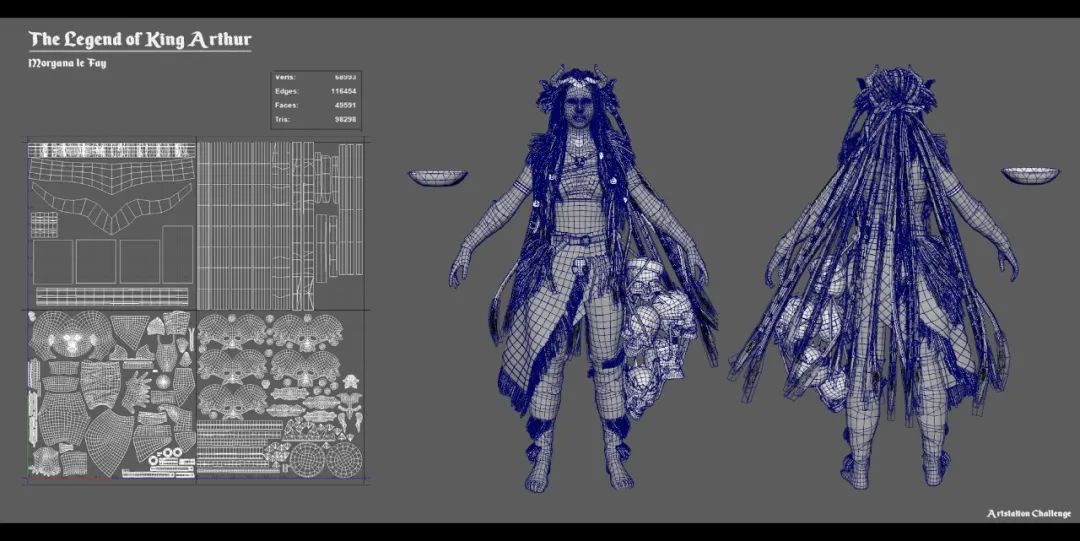
Task: Select the "Faces:" label in stats box
Action: click(x=287, y=105)
